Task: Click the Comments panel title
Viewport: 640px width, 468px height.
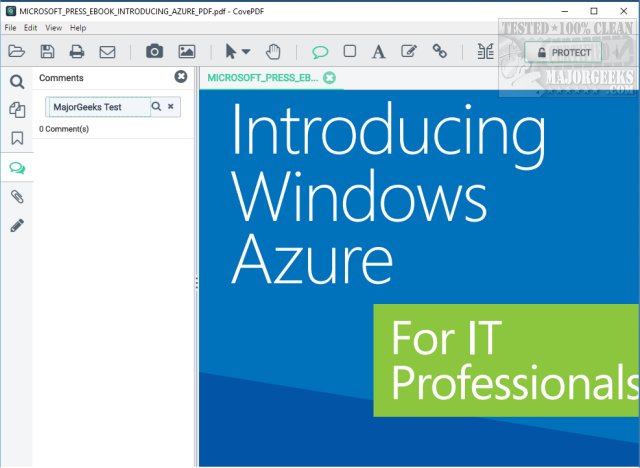Action: 61,78
